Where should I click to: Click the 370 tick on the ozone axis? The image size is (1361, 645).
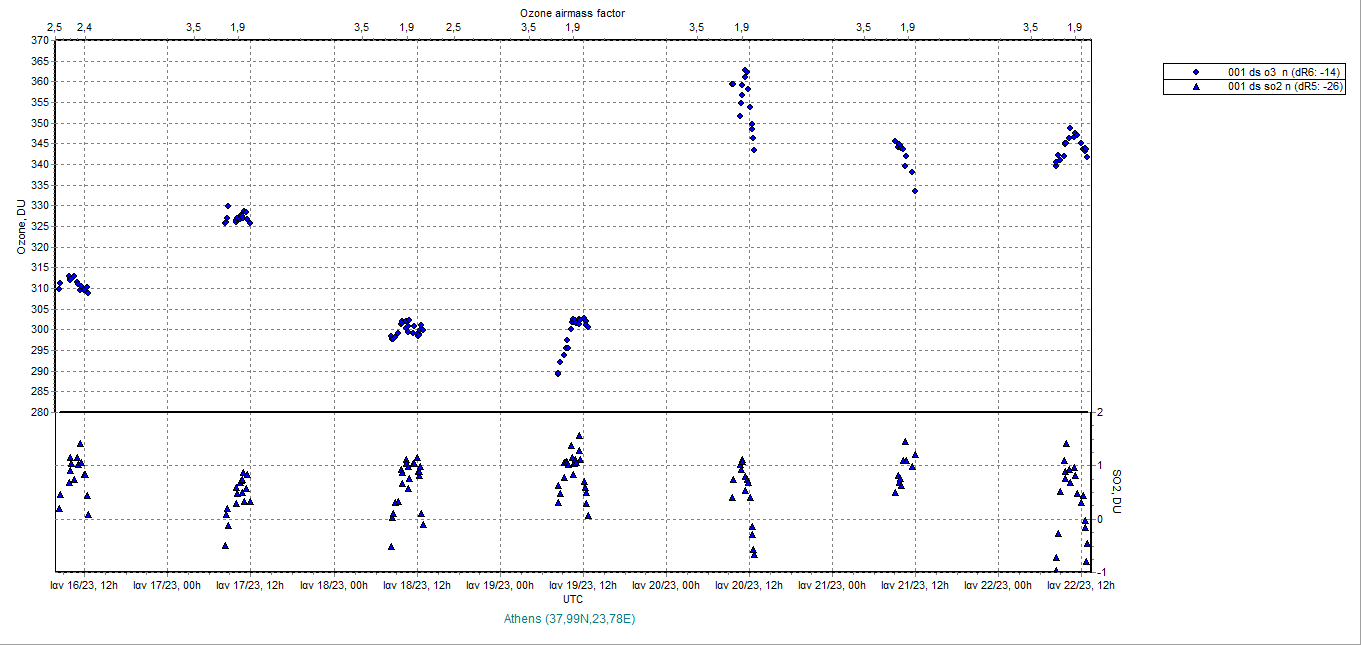pyautogui.click(x=39, y=40)
